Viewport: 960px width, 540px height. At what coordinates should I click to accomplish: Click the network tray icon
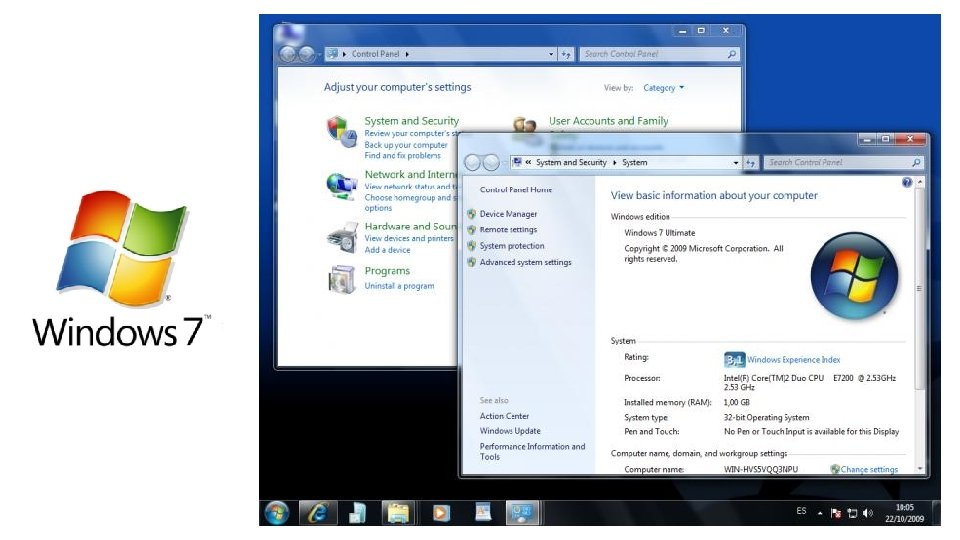(852, 514)
